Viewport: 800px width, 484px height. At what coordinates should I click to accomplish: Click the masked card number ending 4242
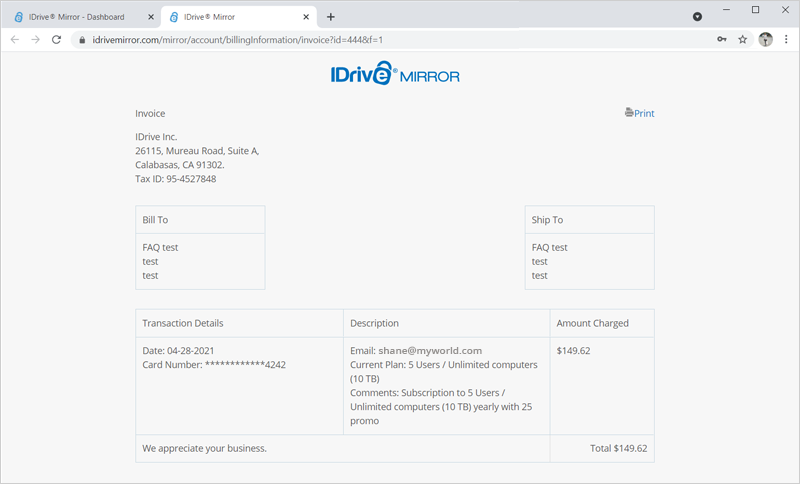point(245,365)
